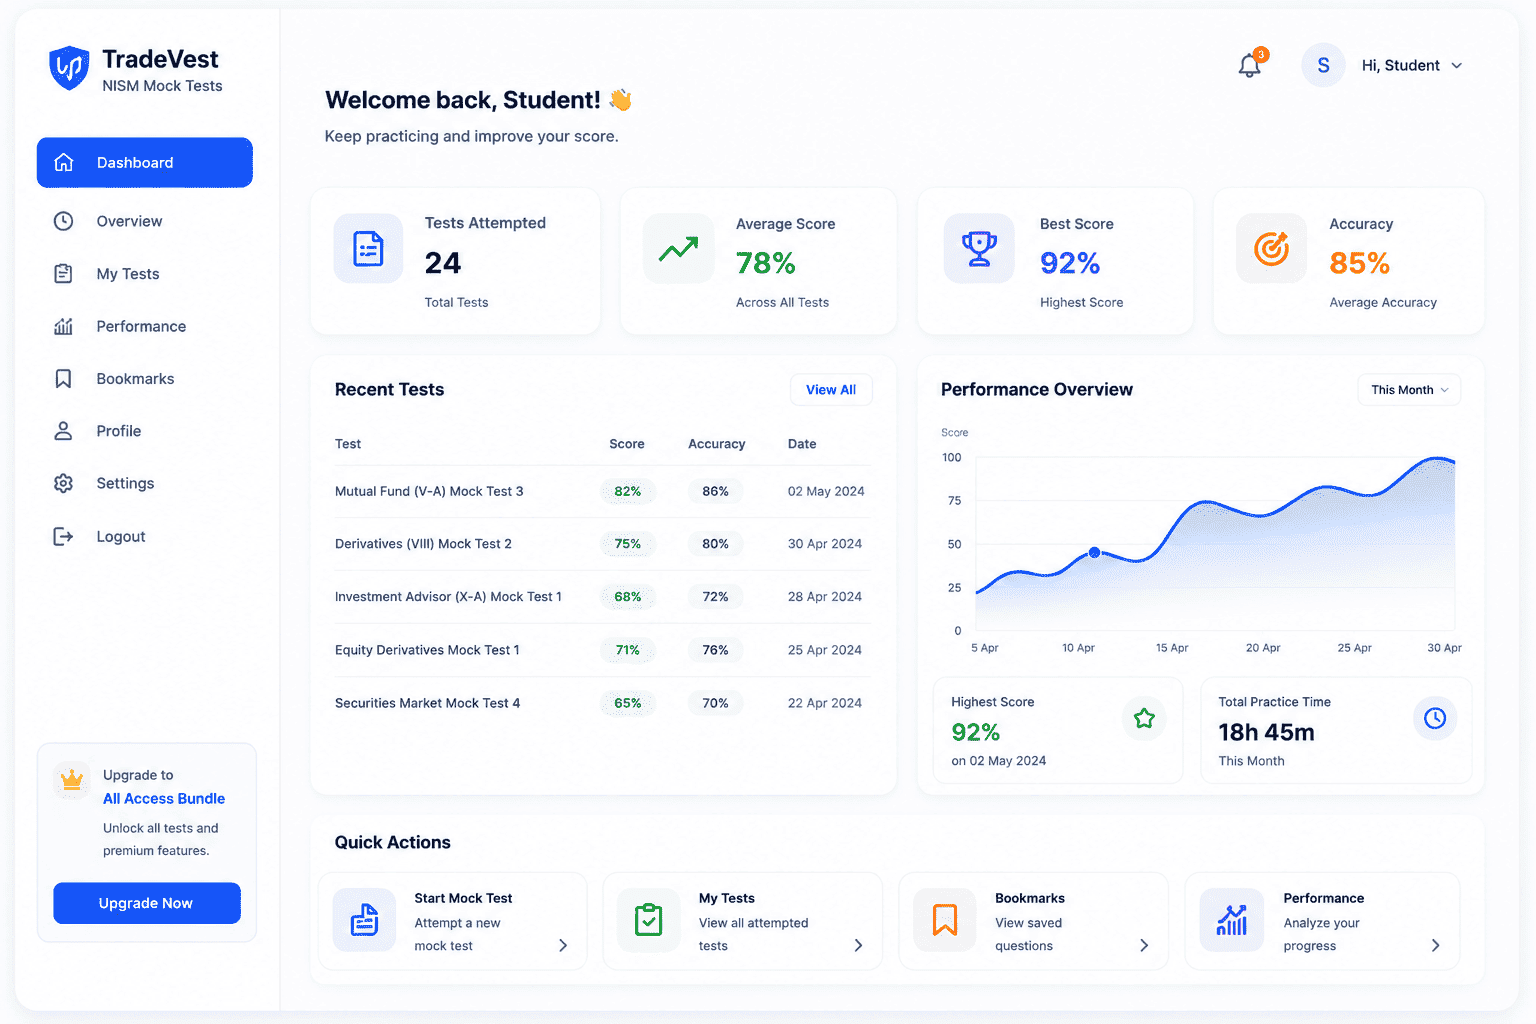Click the orange Bookmarks icon in Quick Actions
This screenshot has height=1024, width=1536.
click(945, 920)
